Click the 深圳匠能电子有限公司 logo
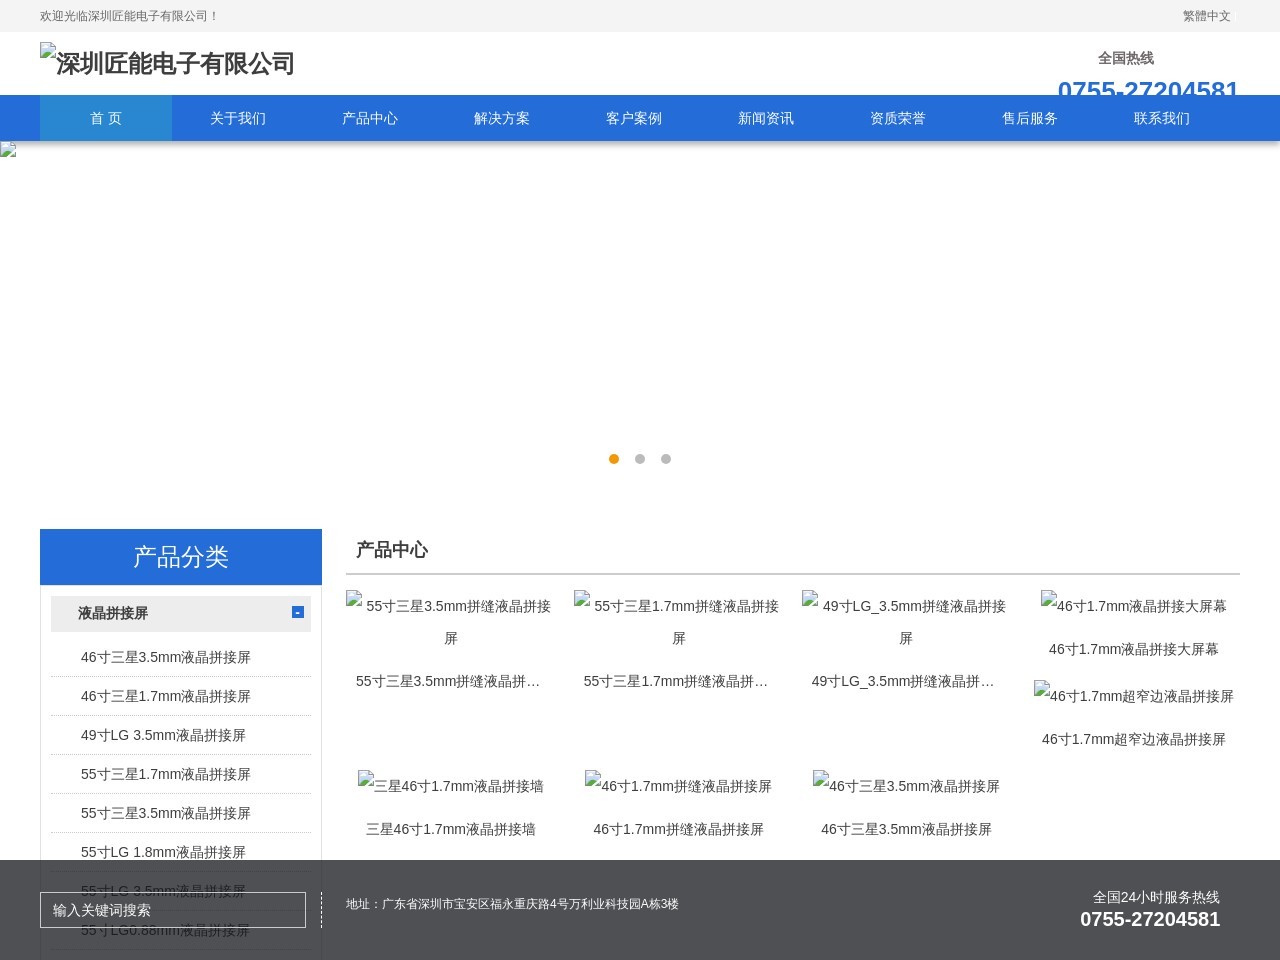1280x960 pixels. 166,63
